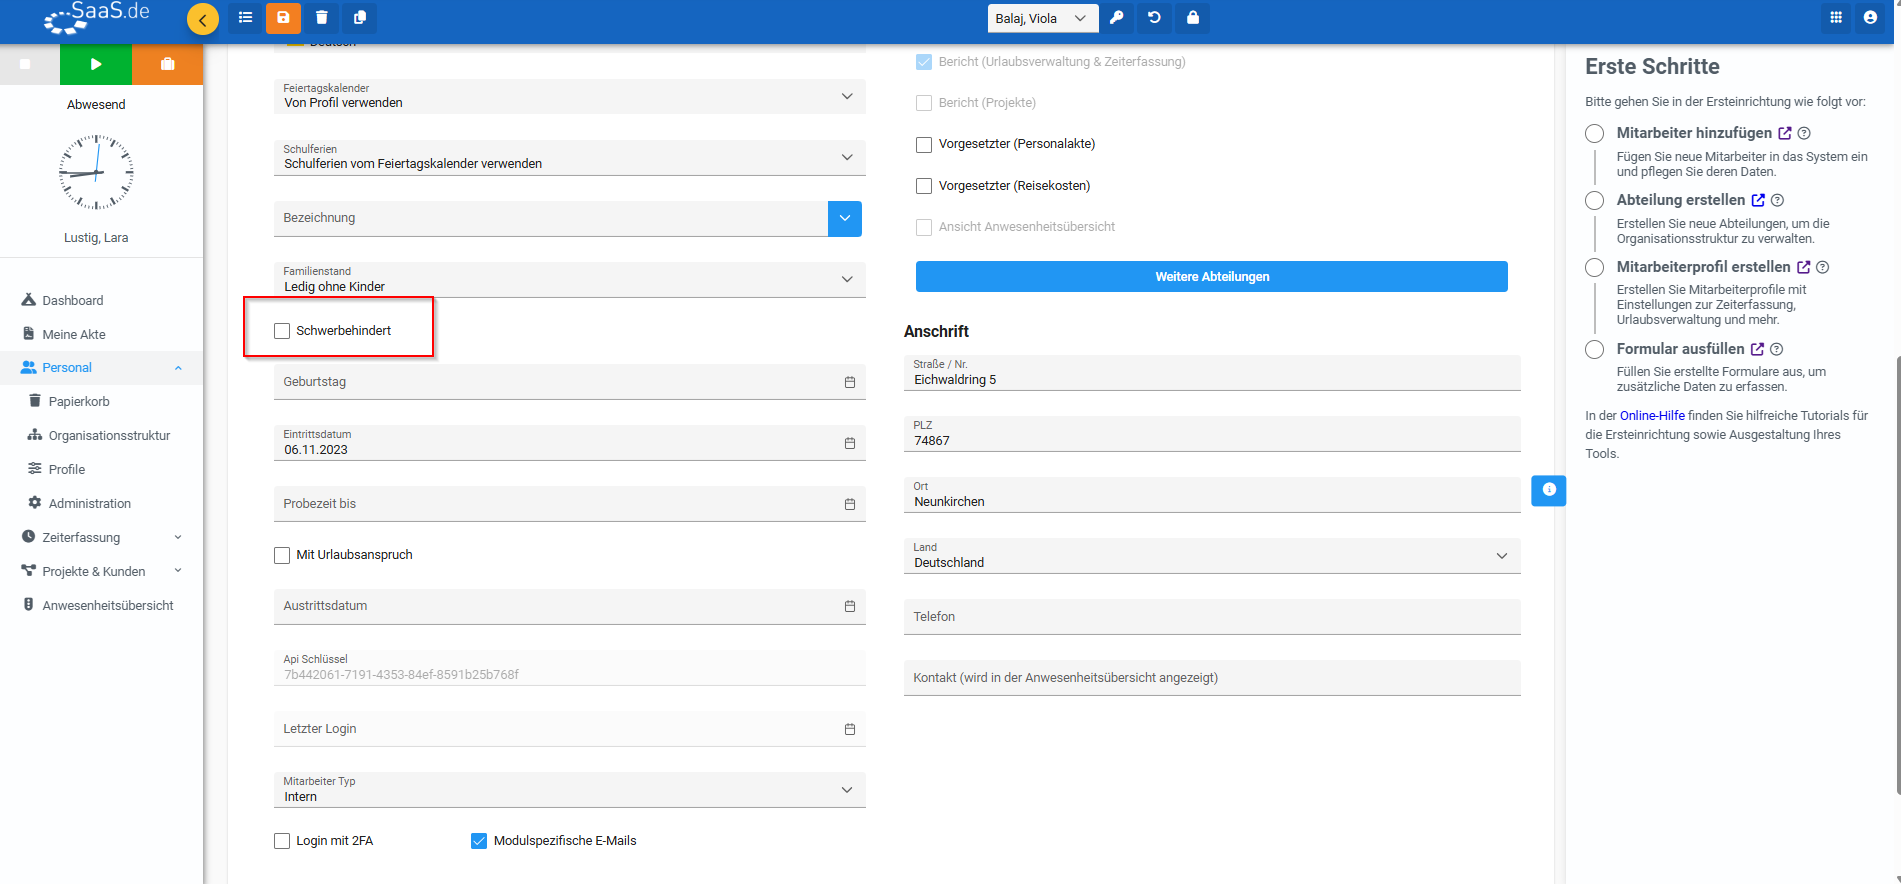The image size is (1901, 884).
Task: Open the apps grid icon top right
Action: tap(1835, 17)
